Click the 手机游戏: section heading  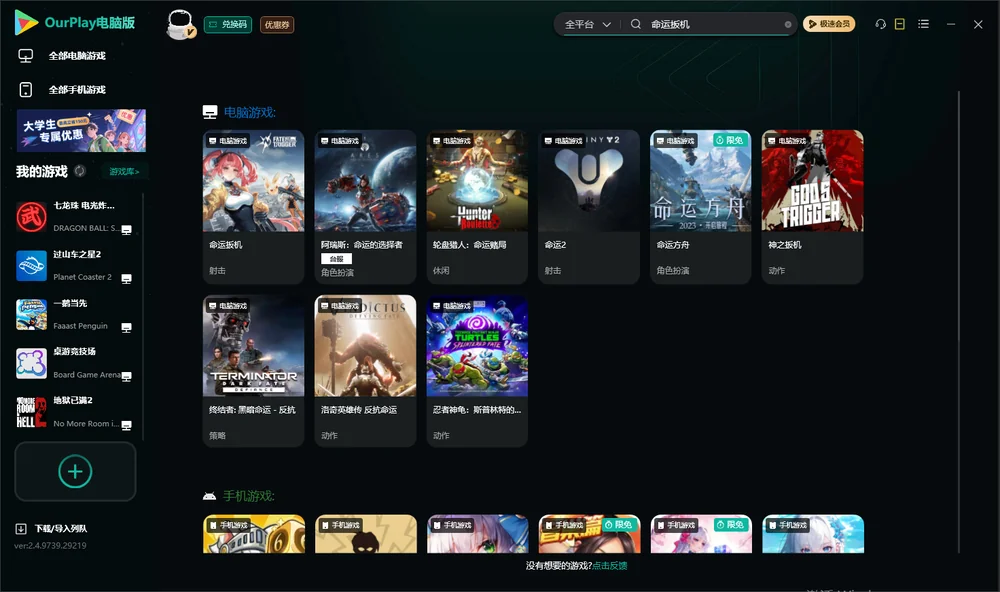coord(249,496)
